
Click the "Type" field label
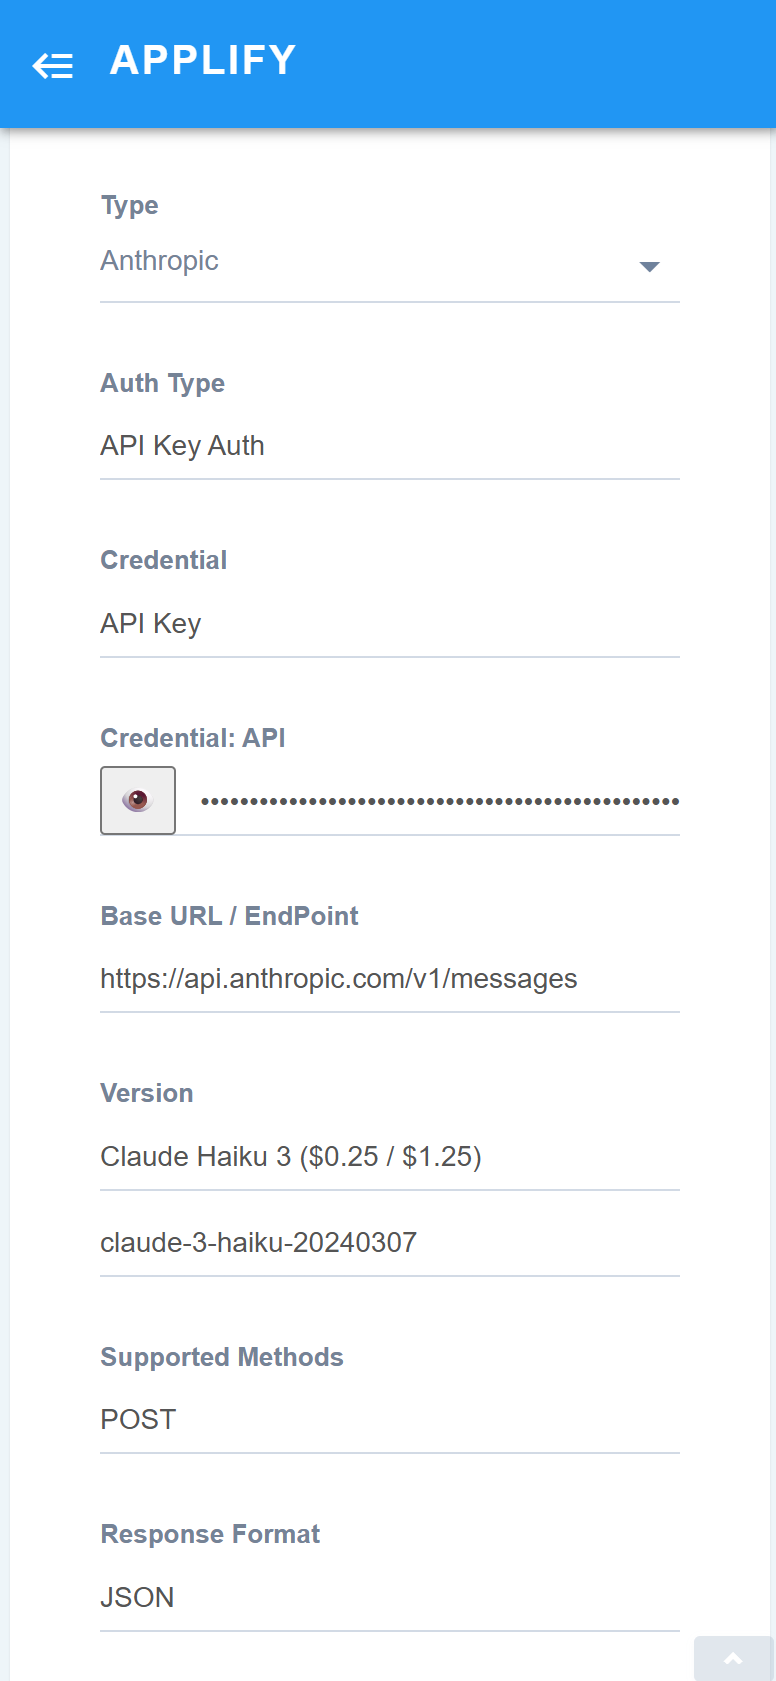tap(130, 206)
